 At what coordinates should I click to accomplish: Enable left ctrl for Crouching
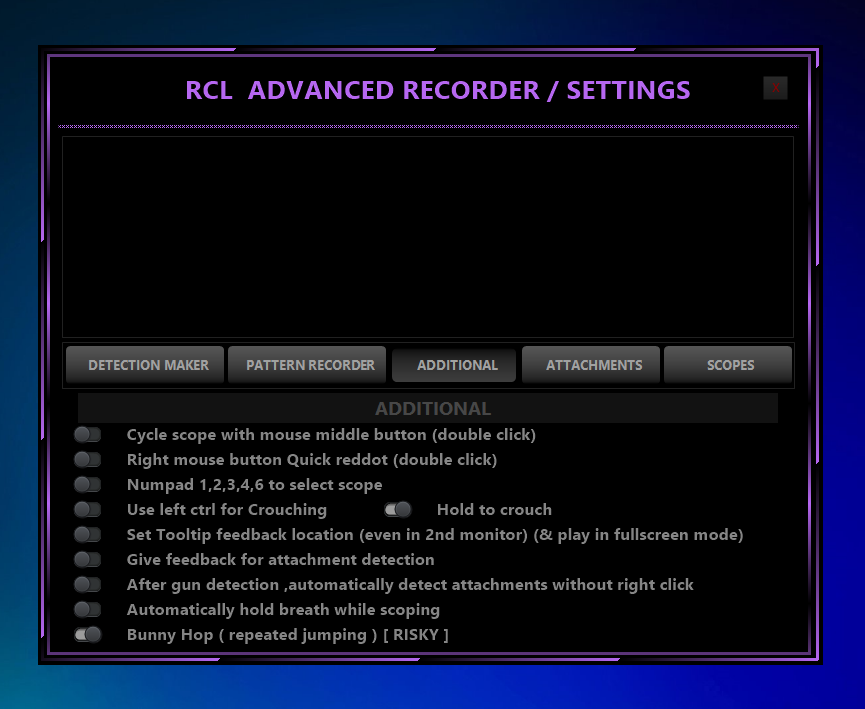pyautogui.click(x=88, y=509)
